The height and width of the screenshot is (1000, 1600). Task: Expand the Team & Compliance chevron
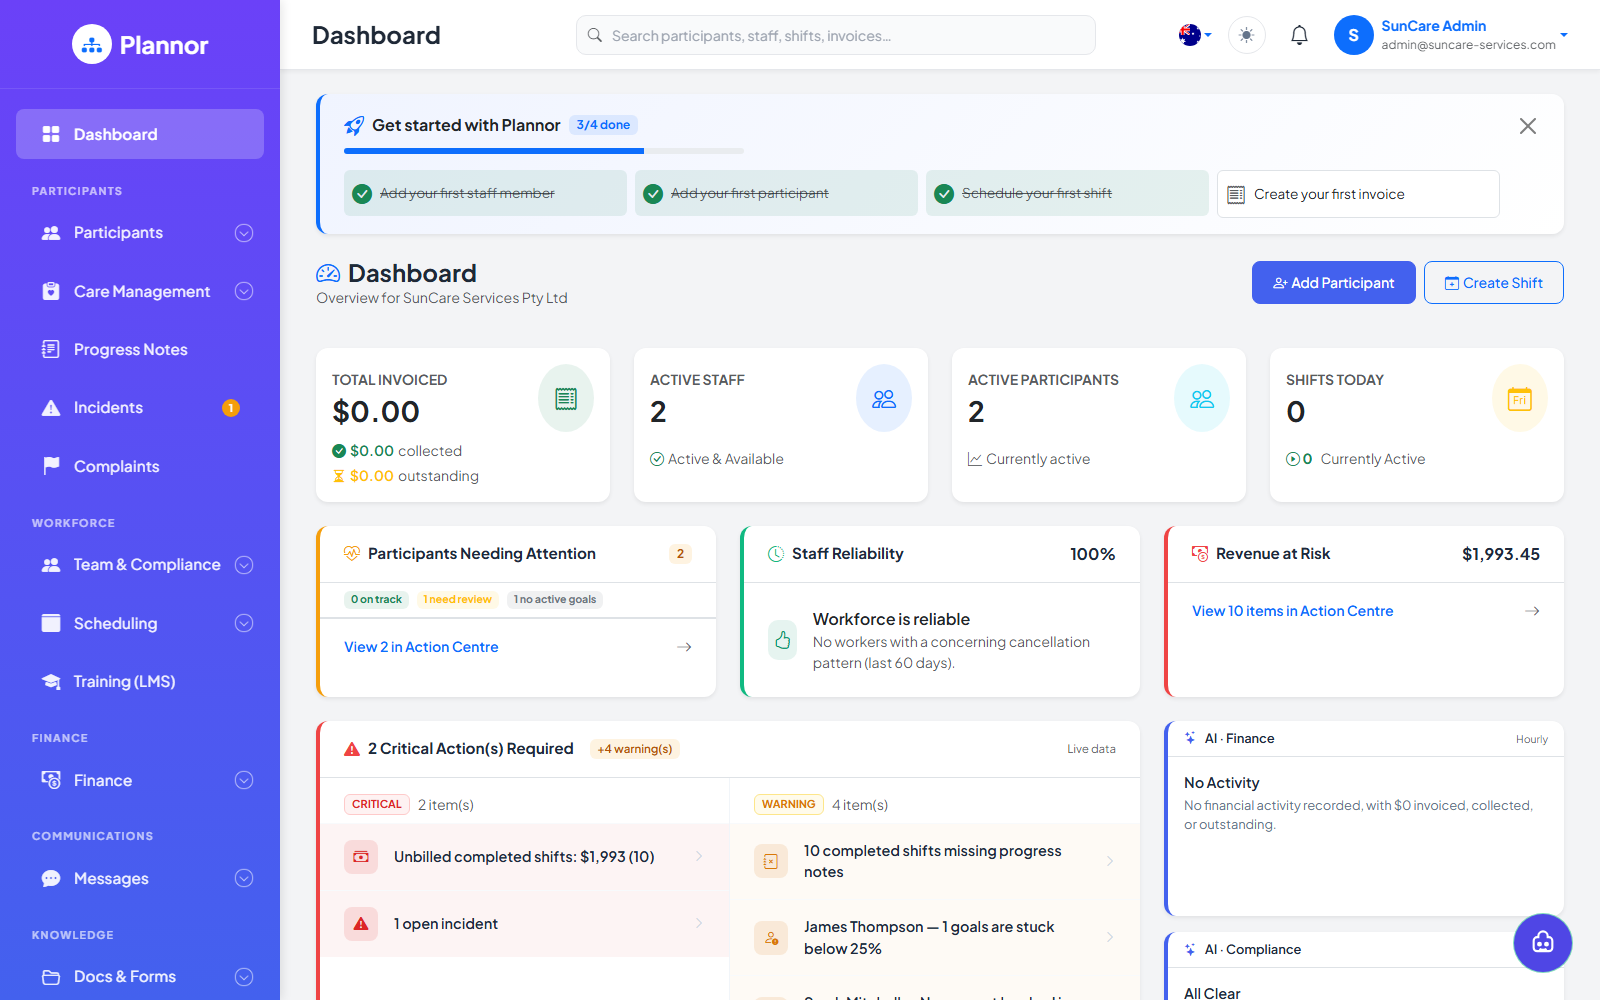coord(244,565)
